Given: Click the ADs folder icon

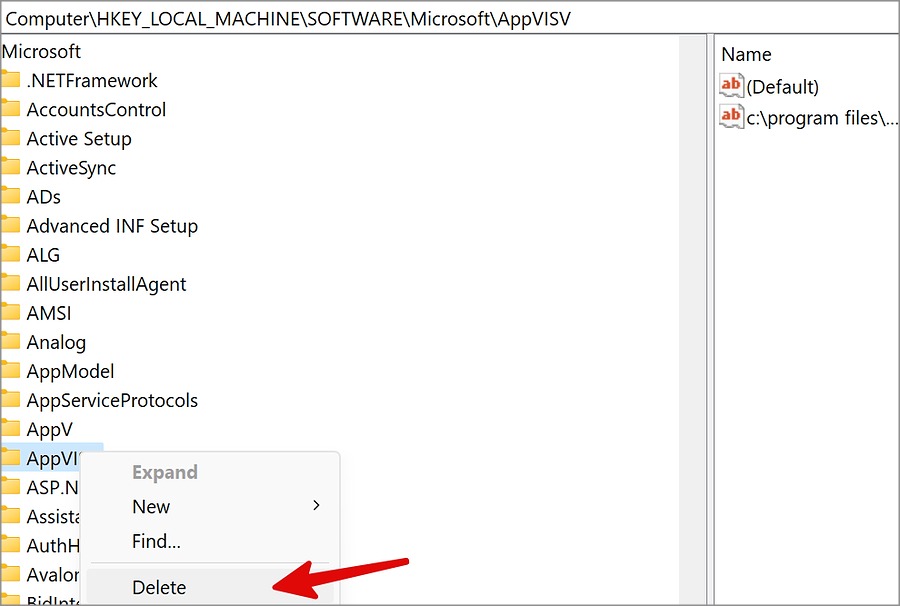Looking at the screenshot, I should [10, 196].
